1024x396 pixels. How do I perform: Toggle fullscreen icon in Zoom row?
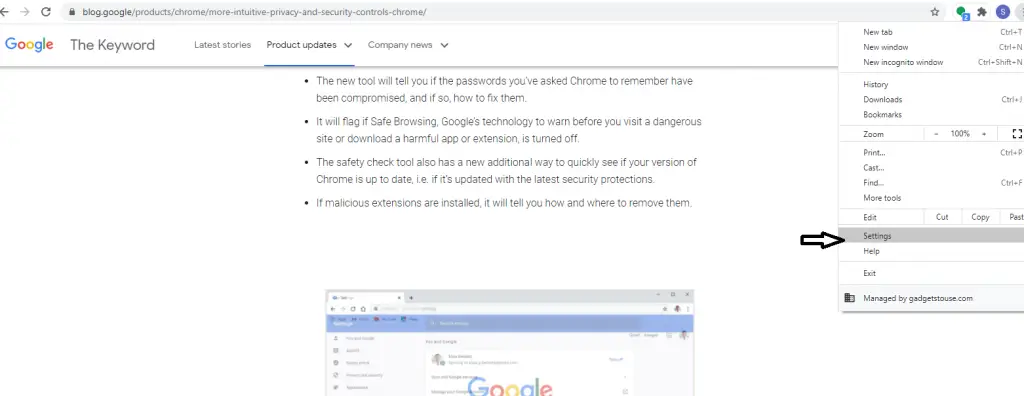point(1017,133)
